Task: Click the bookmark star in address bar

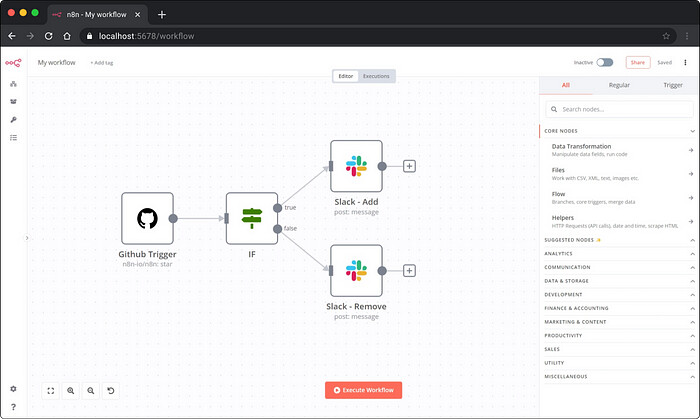Action: pos(666,36)
